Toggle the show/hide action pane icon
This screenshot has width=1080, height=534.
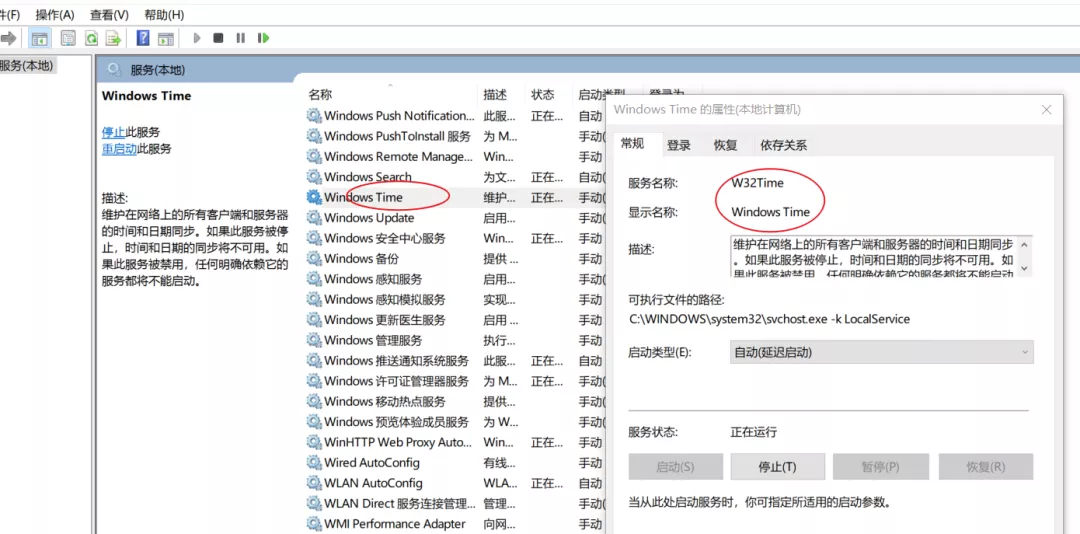pyautogui.click(x=165, y=38)
